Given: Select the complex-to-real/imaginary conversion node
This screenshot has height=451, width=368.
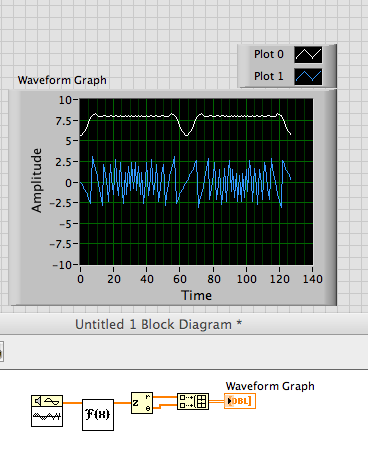Looking at the screenshot, I should (x=142, y=403).
